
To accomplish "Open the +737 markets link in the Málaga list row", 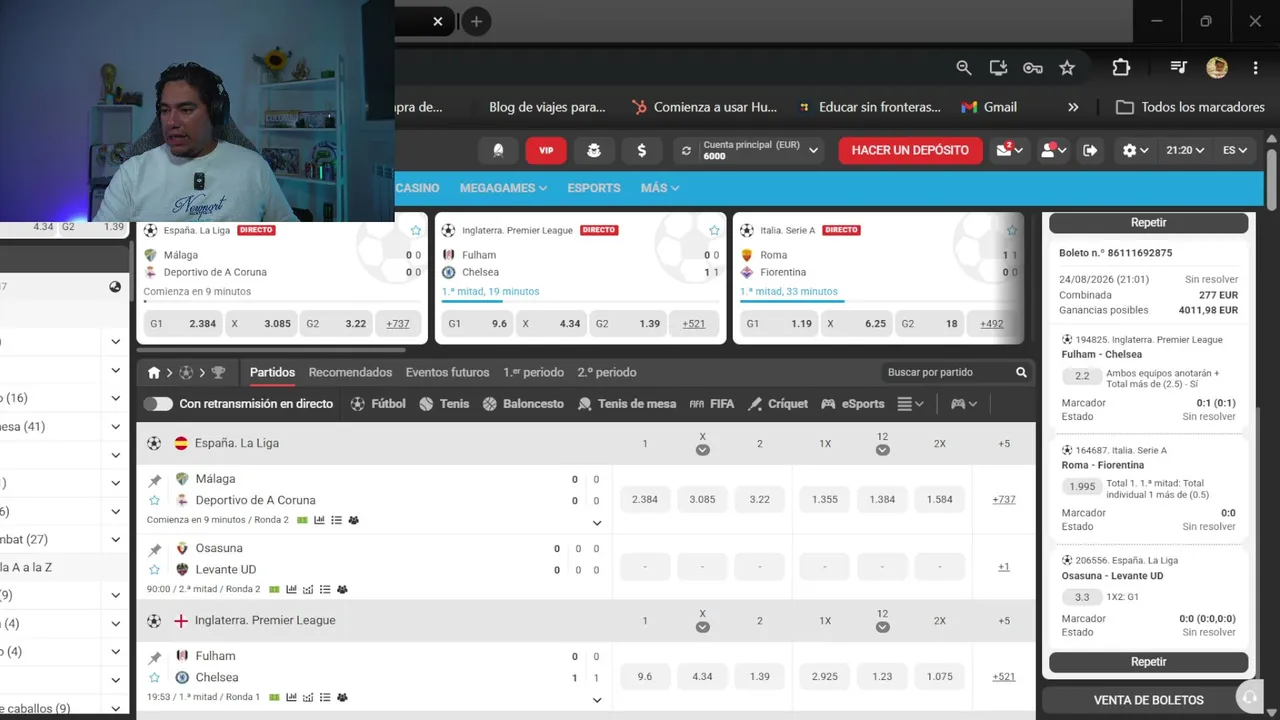I will 1003,499.
